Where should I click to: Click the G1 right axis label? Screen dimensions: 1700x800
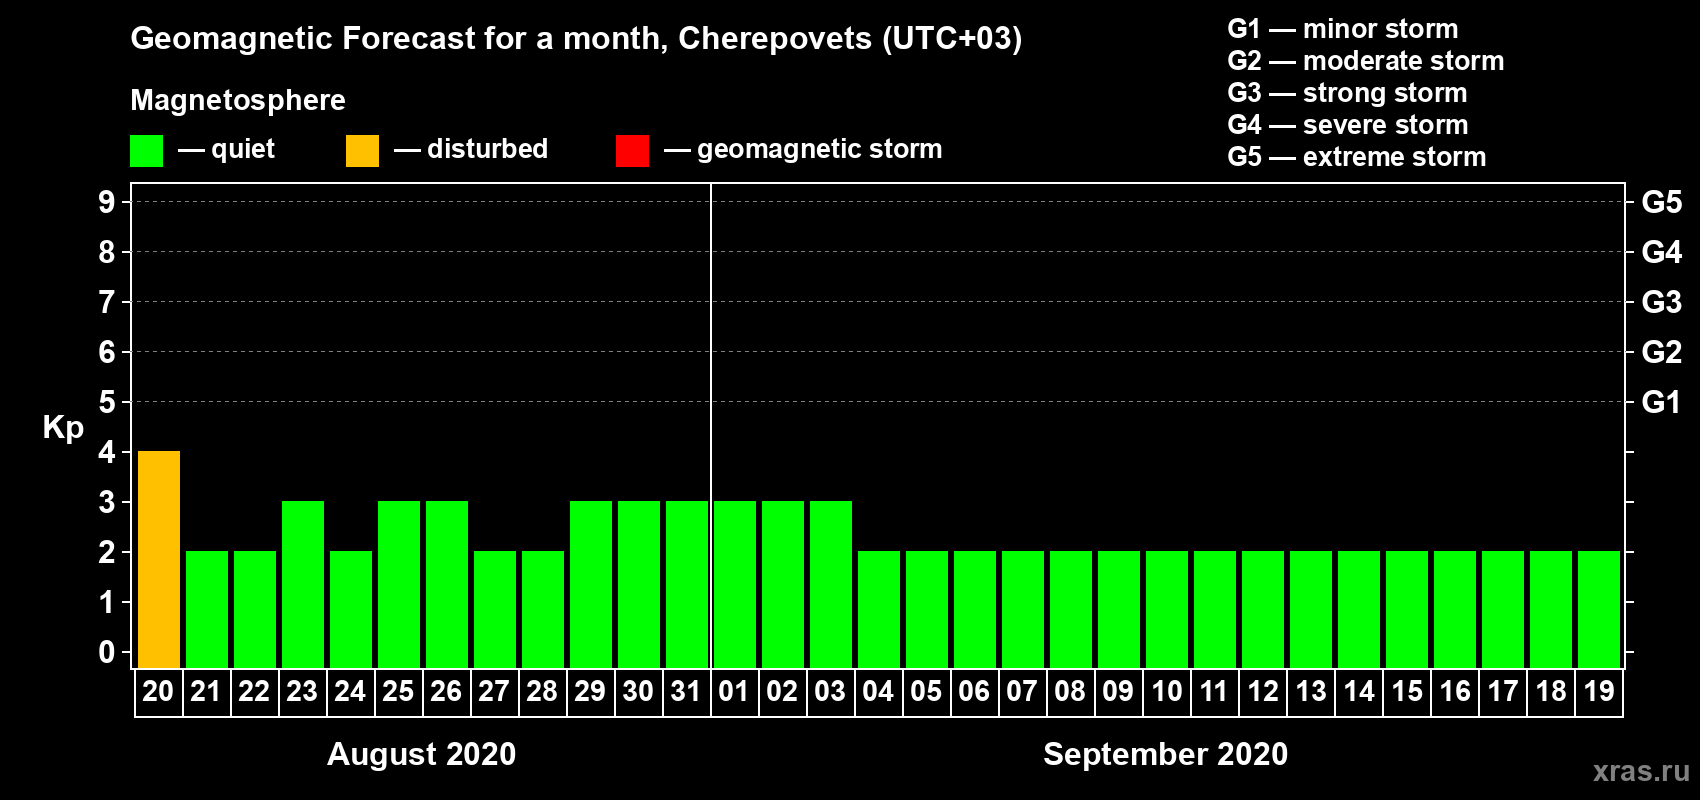coord(1662,402)
